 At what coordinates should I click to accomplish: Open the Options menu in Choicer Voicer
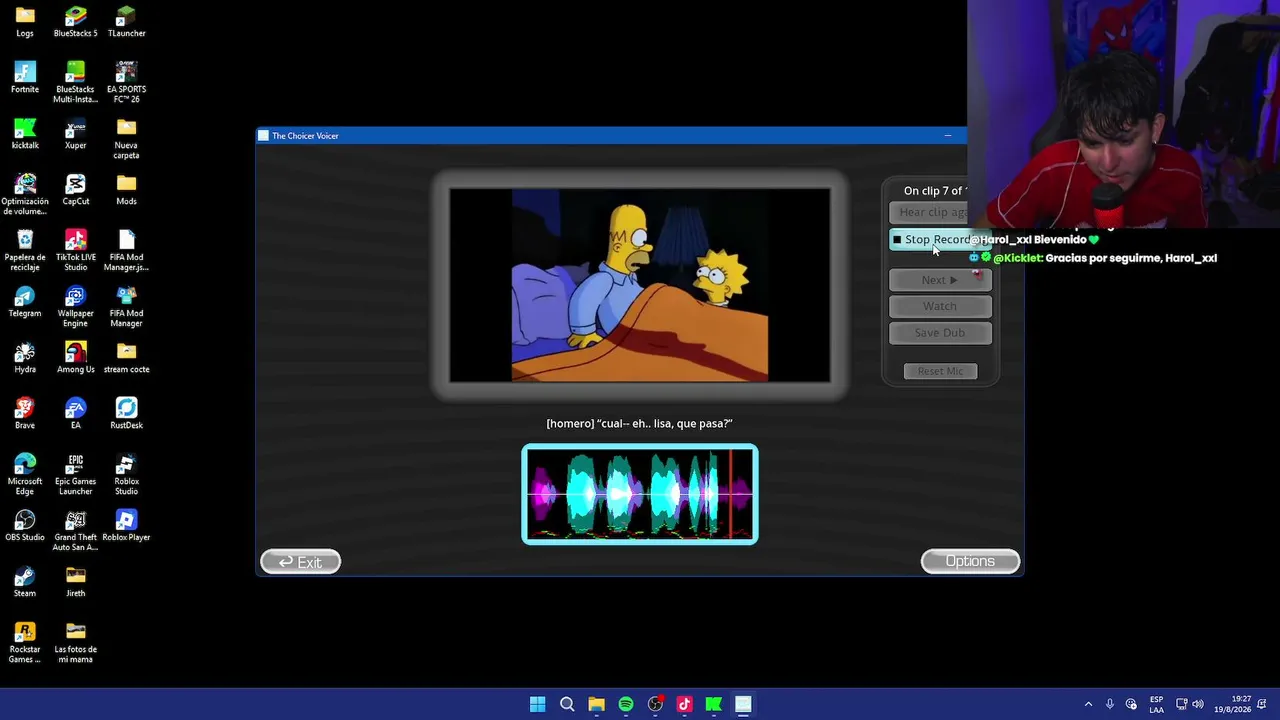coord(970,561)
